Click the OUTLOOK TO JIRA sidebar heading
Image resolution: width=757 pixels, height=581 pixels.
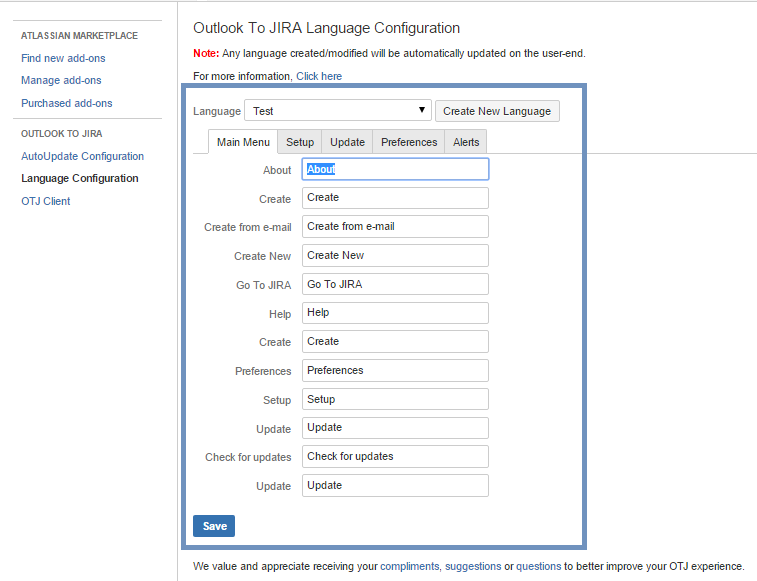tap(62, 133)
